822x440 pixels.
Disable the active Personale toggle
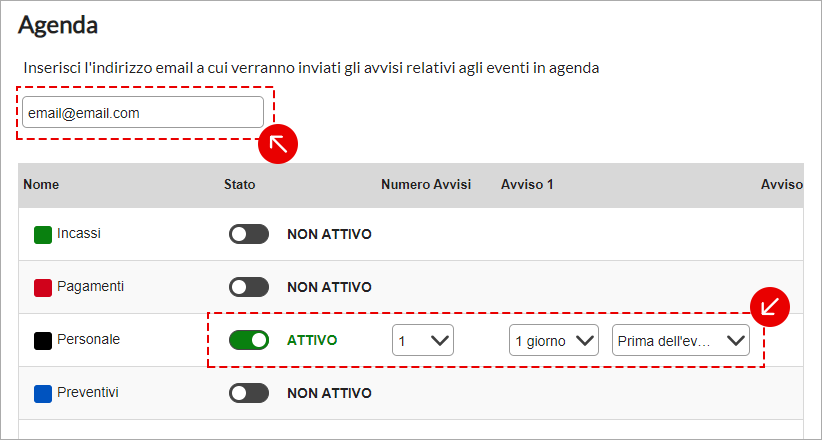coord(249,340)
